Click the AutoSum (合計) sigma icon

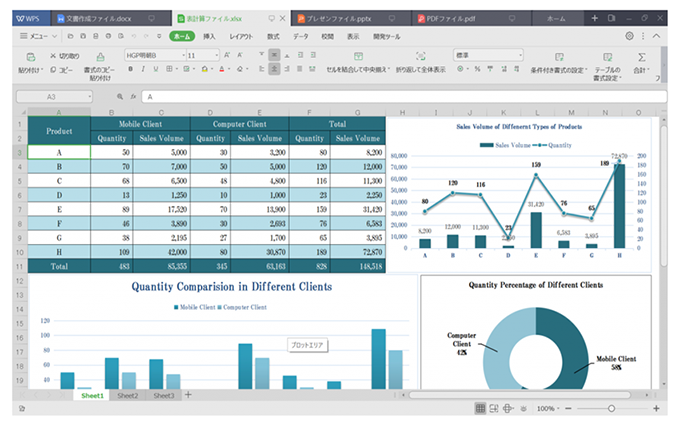pyautogui.click(x=641, y=57)
